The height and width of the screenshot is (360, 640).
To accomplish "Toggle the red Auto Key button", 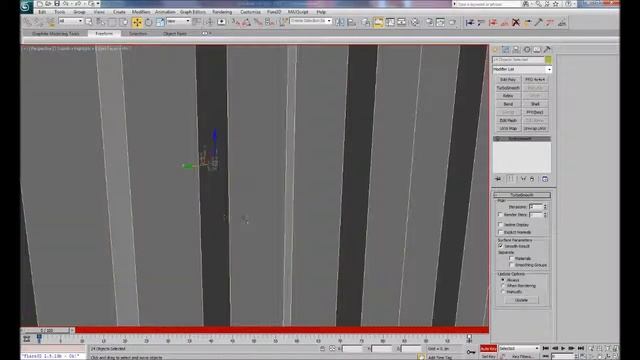I will [488, 349].
